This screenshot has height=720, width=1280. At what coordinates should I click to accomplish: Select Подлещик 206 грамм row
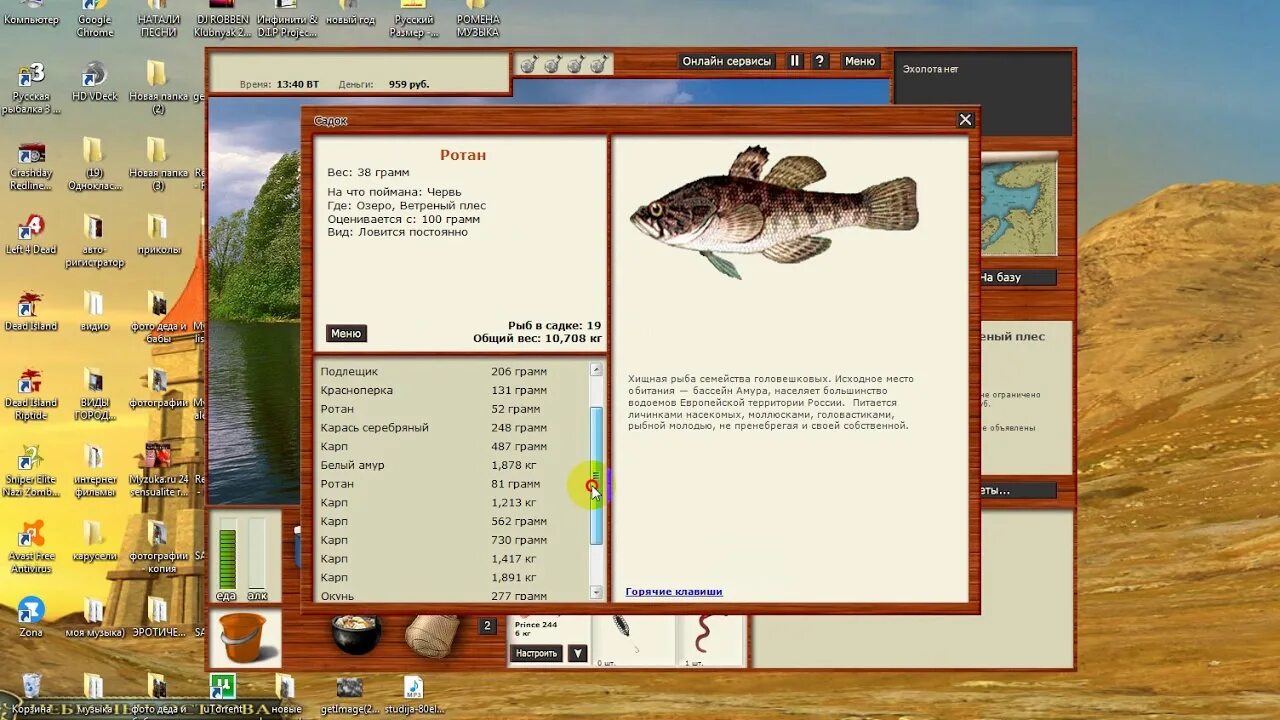click(453, 371)
